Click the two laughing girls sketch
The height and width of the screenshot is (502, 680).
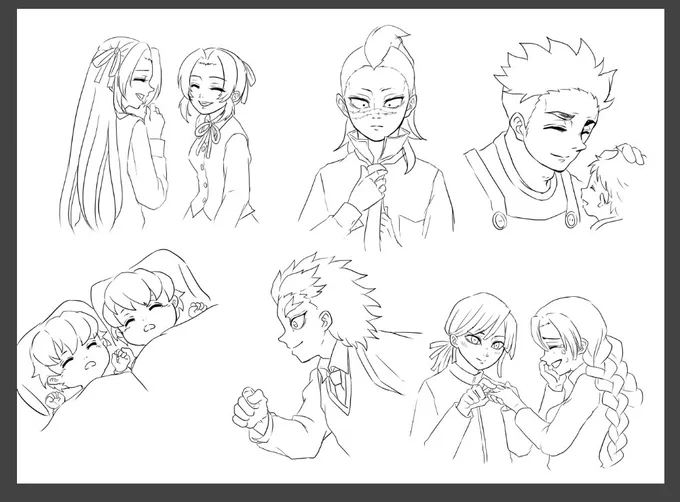tap(158, 134)
